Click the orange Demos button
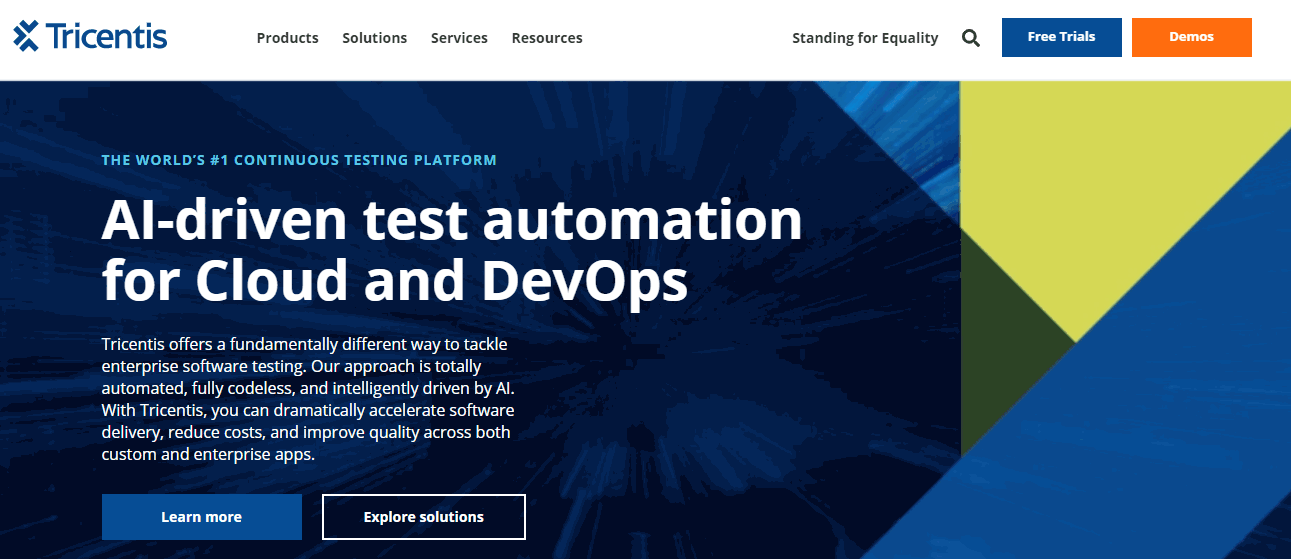 pyautogui.click(x=1192, y=37)
